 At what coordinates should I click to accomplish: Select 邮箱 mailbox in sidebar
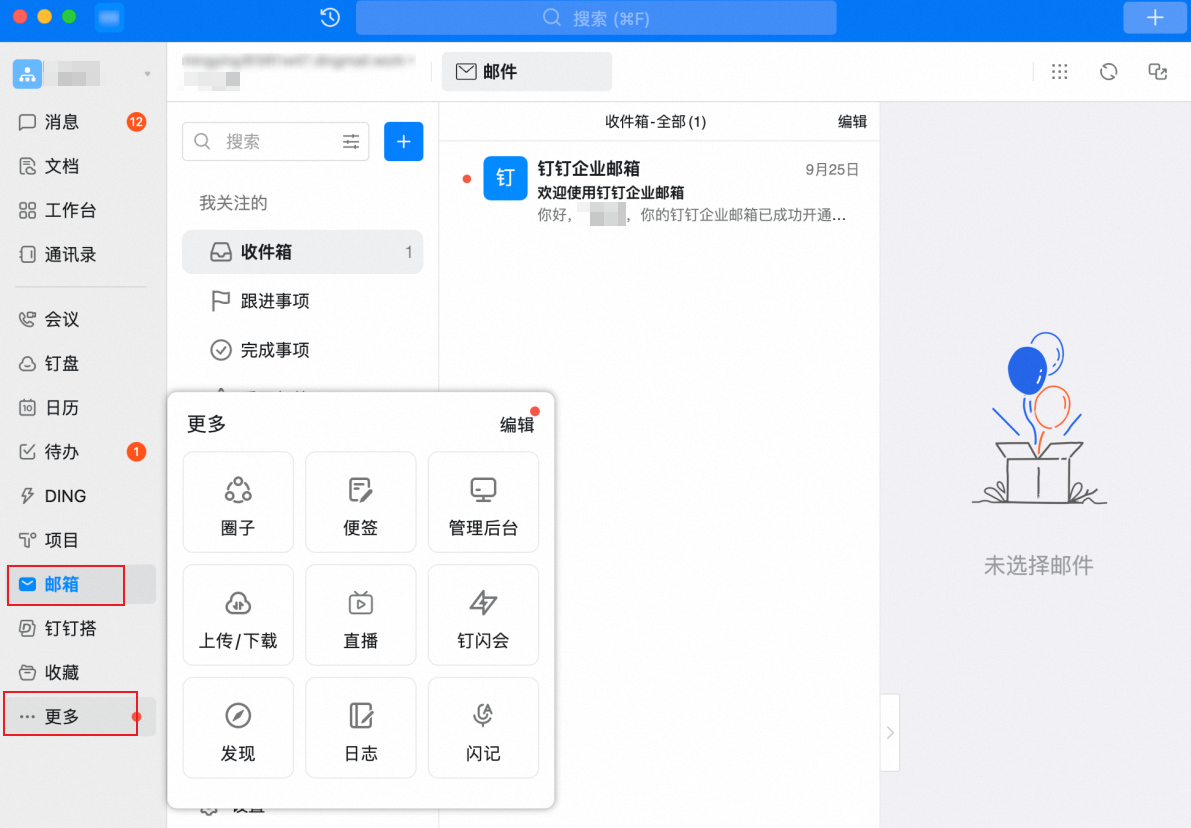pos(81,584)
